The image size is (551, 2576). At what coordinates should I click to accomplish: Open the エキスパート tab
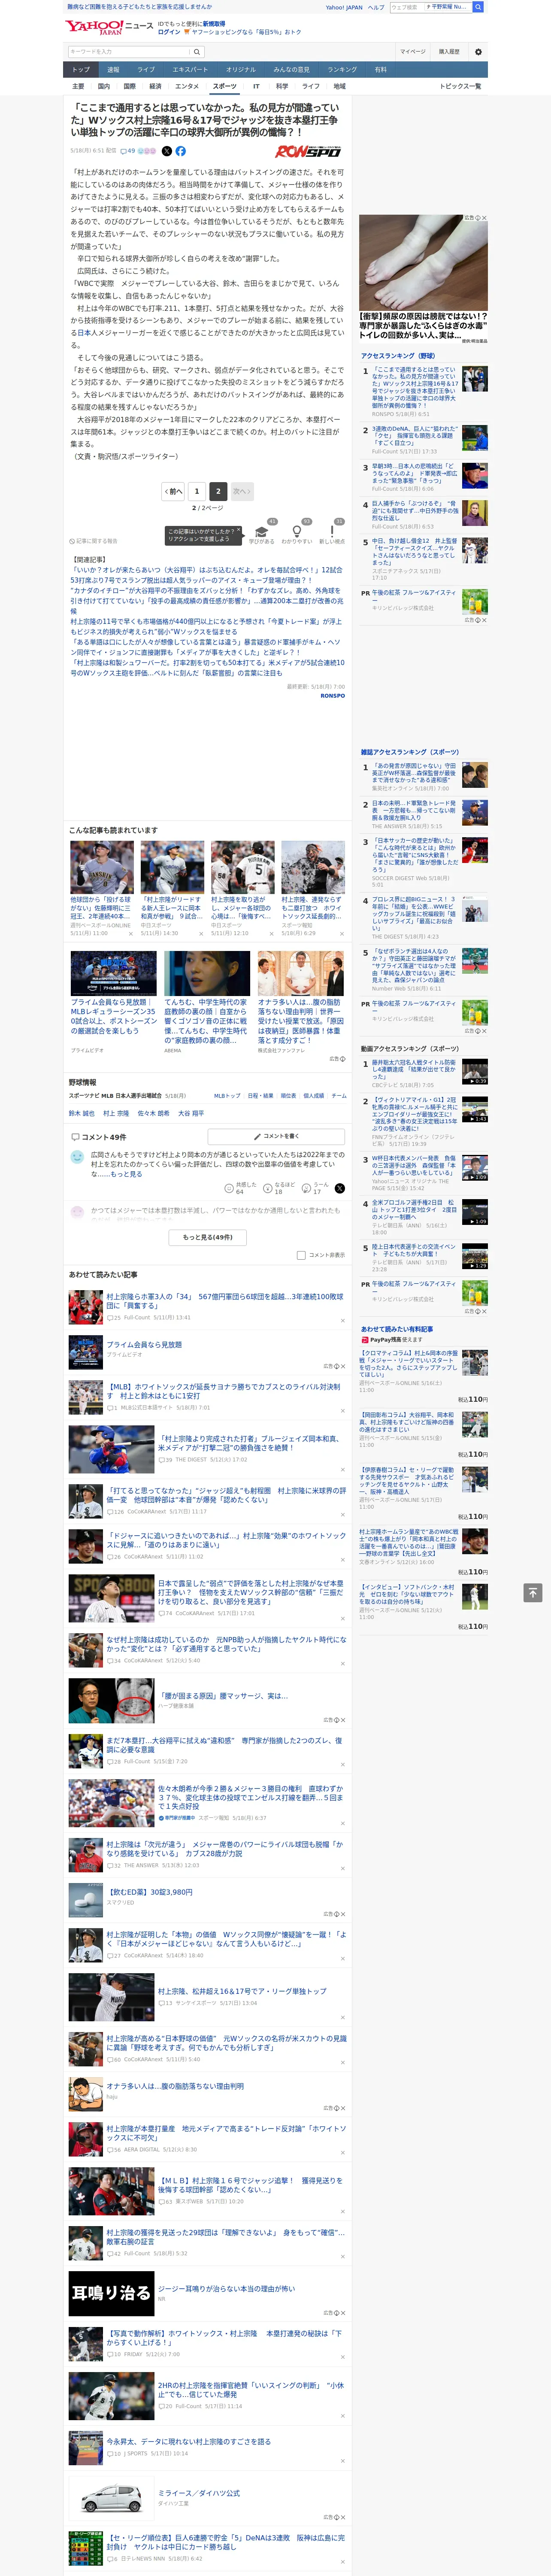pos(190,70)
